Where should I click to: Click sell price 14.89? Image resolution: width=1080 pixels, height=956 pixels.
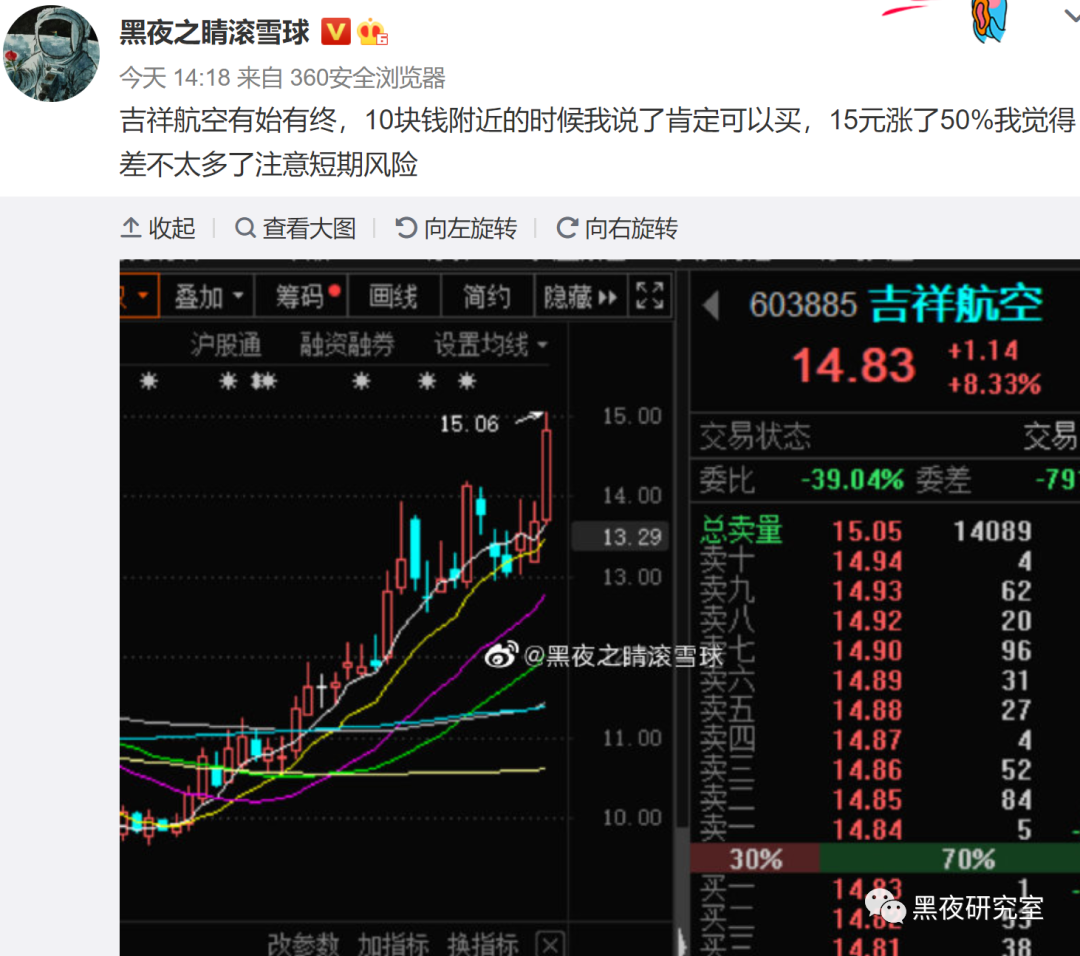(867, 680)
